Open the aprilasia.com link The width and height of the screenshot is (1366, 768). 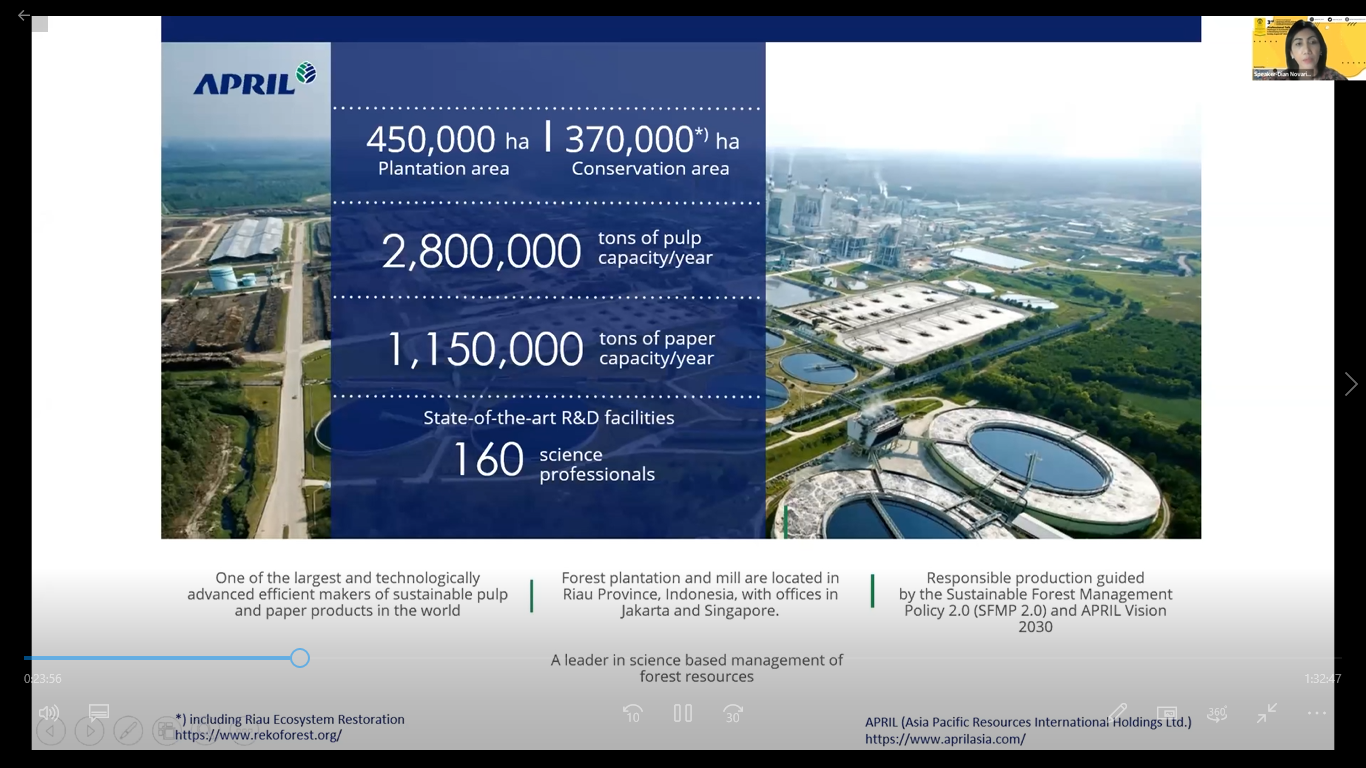pyautogui.click(x=945, y=739)
